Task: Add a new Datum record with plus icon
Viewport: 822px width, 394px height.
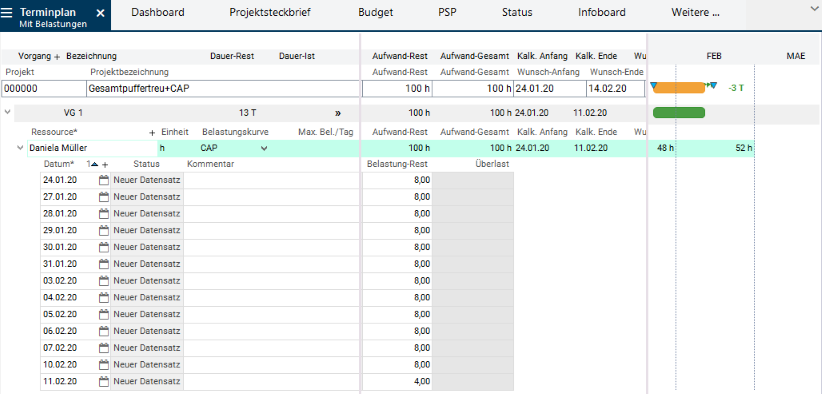Action: tap(105, 165)
